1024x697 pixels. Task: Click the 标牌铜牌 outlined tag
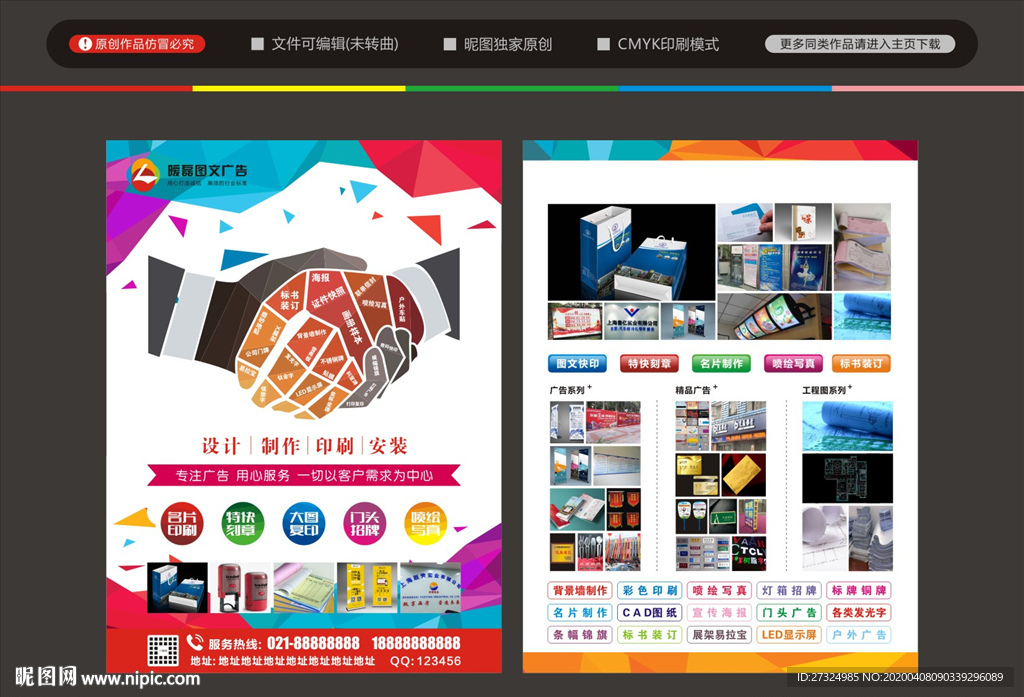click(x=859, y=591)
